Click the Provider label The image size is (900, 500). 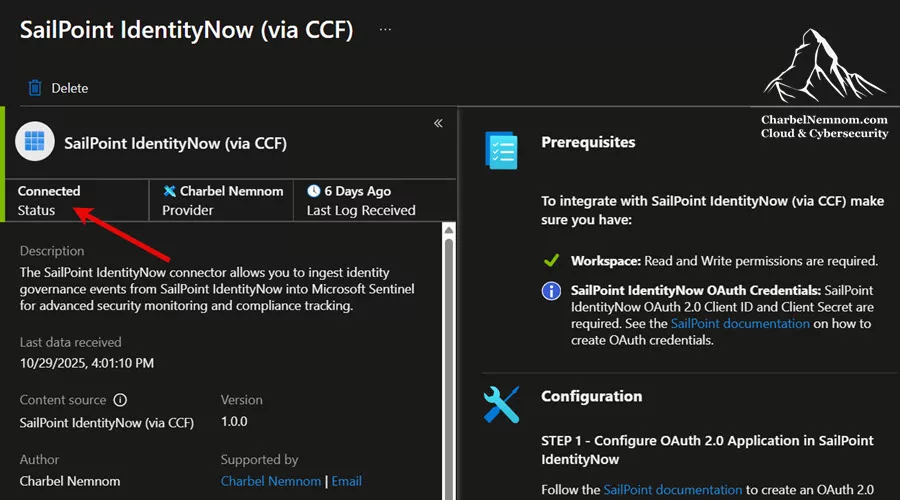pos(188,211)
